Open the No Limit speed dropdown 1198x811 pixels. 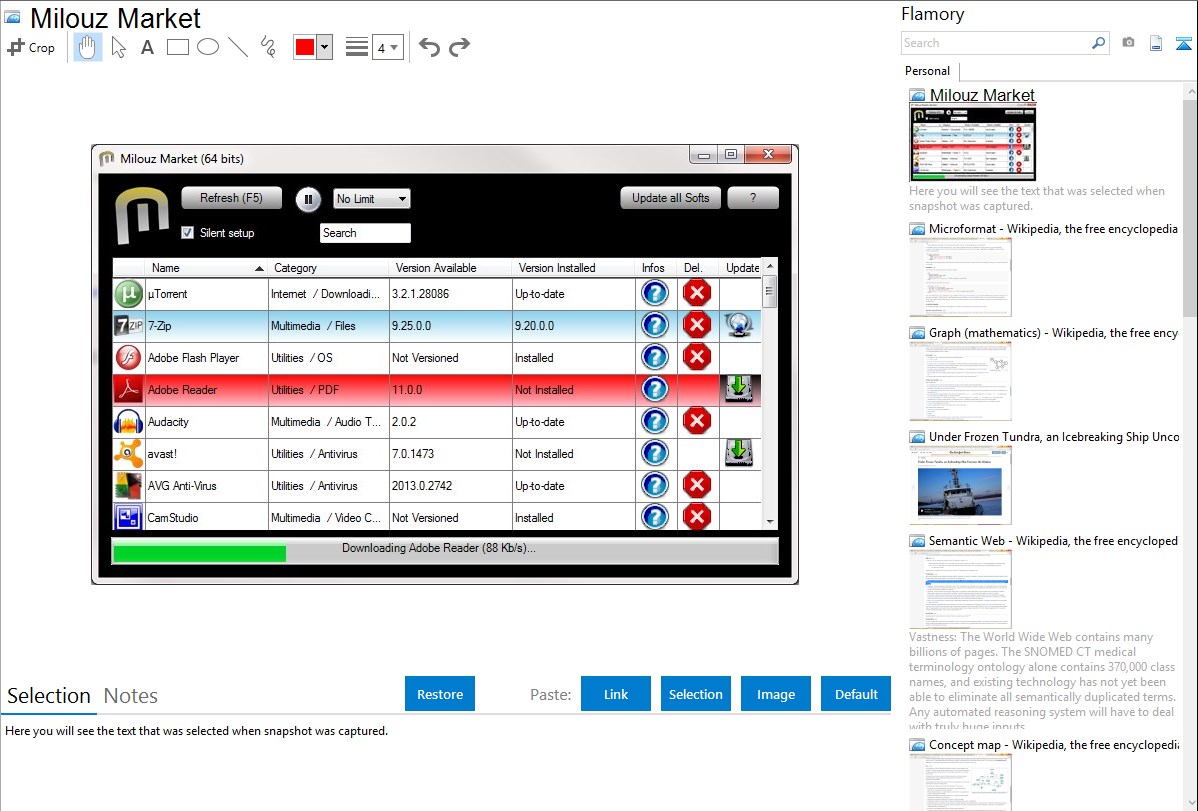pyautogui.click(x=372, y=199)
